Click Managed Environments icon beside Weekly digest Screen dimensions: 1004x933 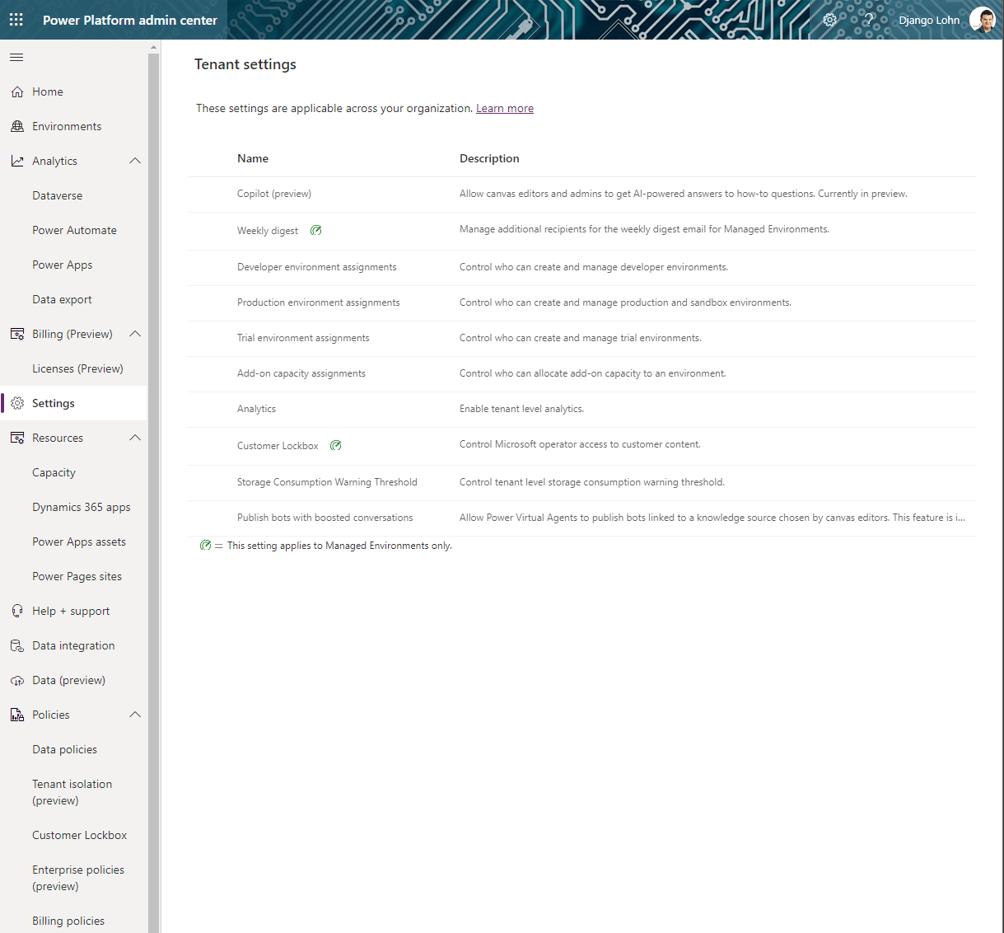tap(316, 230)
